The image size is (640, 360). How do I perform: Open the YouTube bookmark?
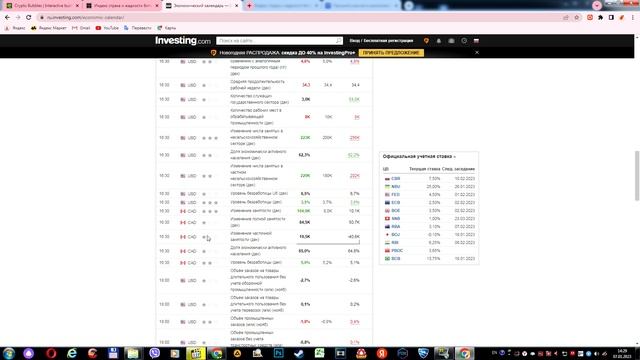(x=107, y=28)
